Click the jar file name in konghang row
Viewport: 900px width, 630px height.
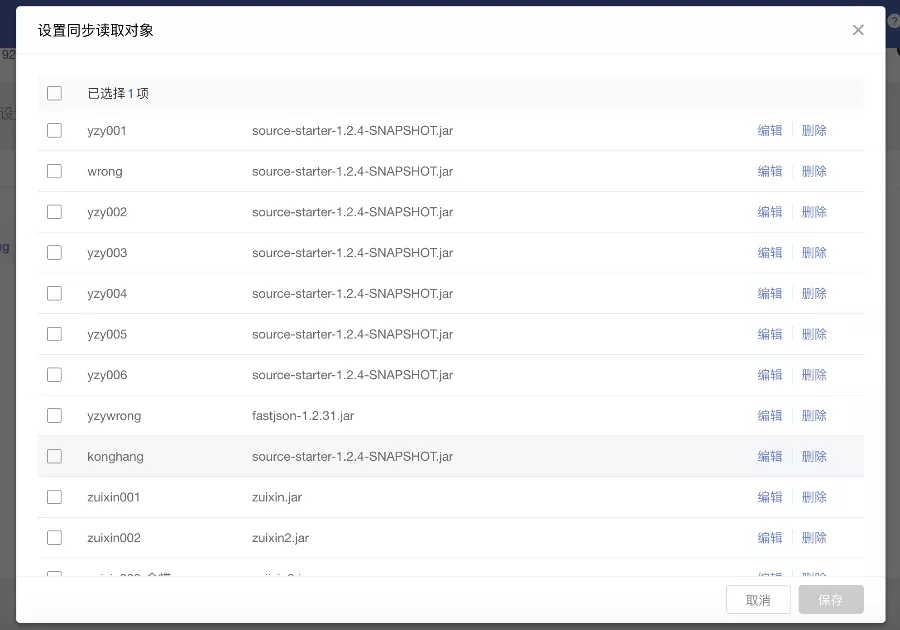[352, 457]
